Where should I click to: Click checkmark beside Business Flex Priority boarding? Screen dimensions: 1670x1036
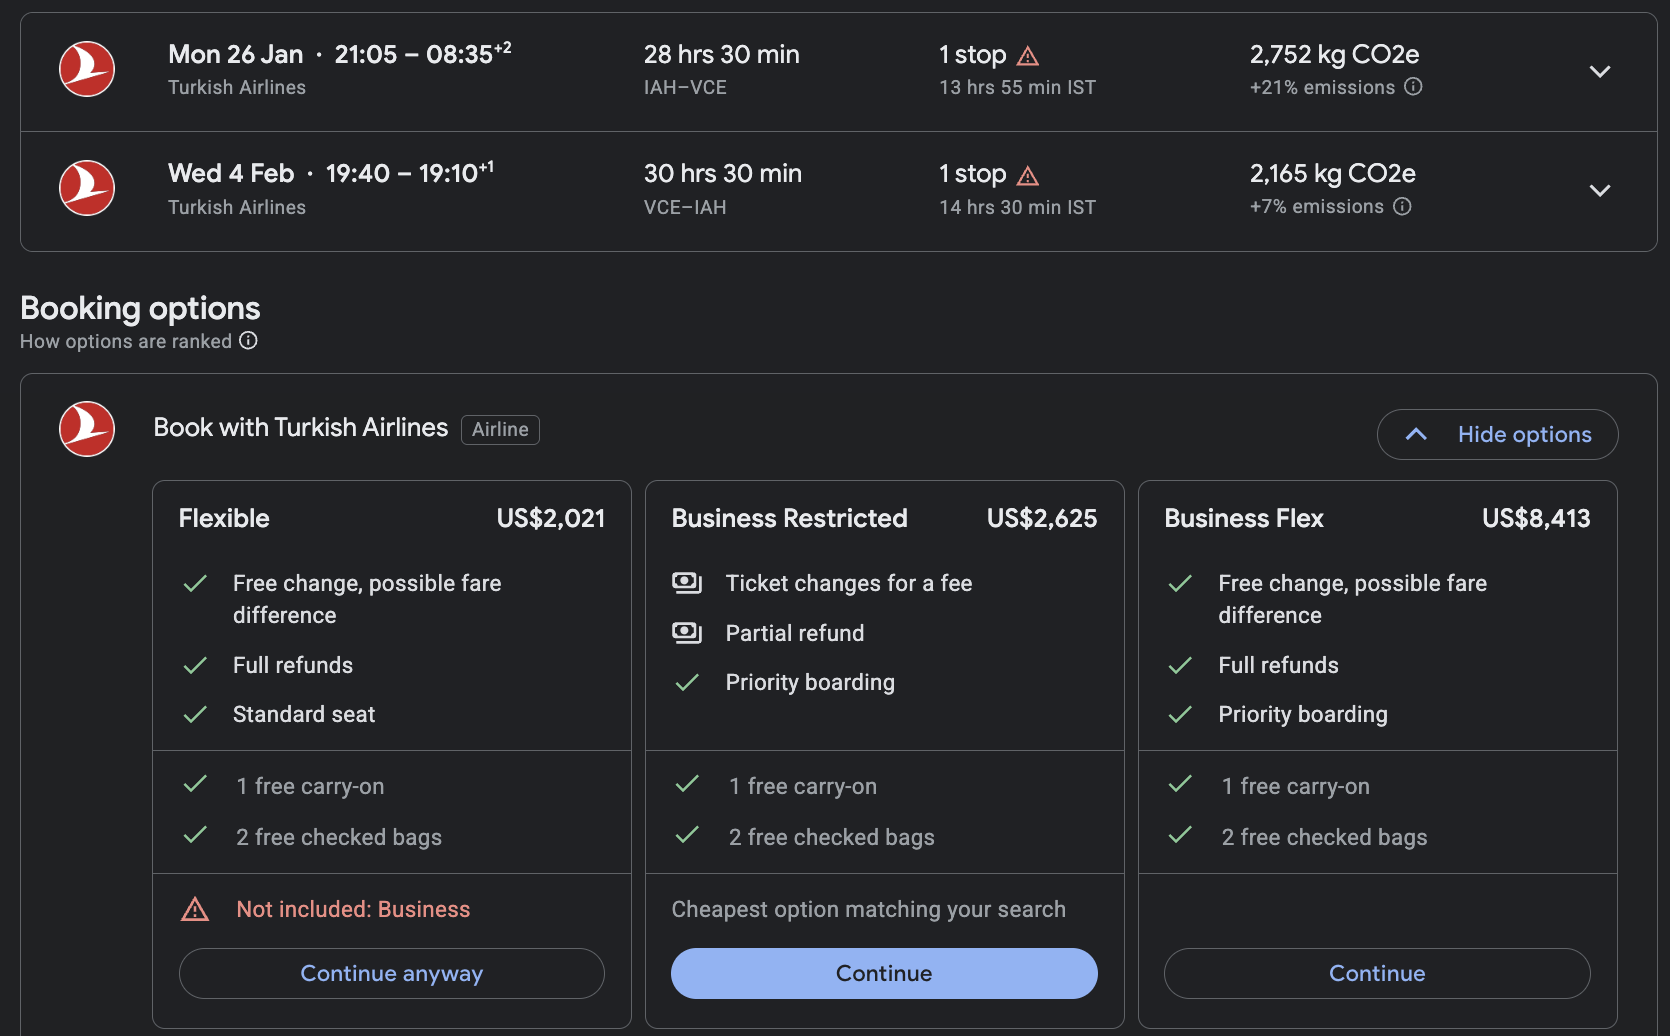point(1180,714)
